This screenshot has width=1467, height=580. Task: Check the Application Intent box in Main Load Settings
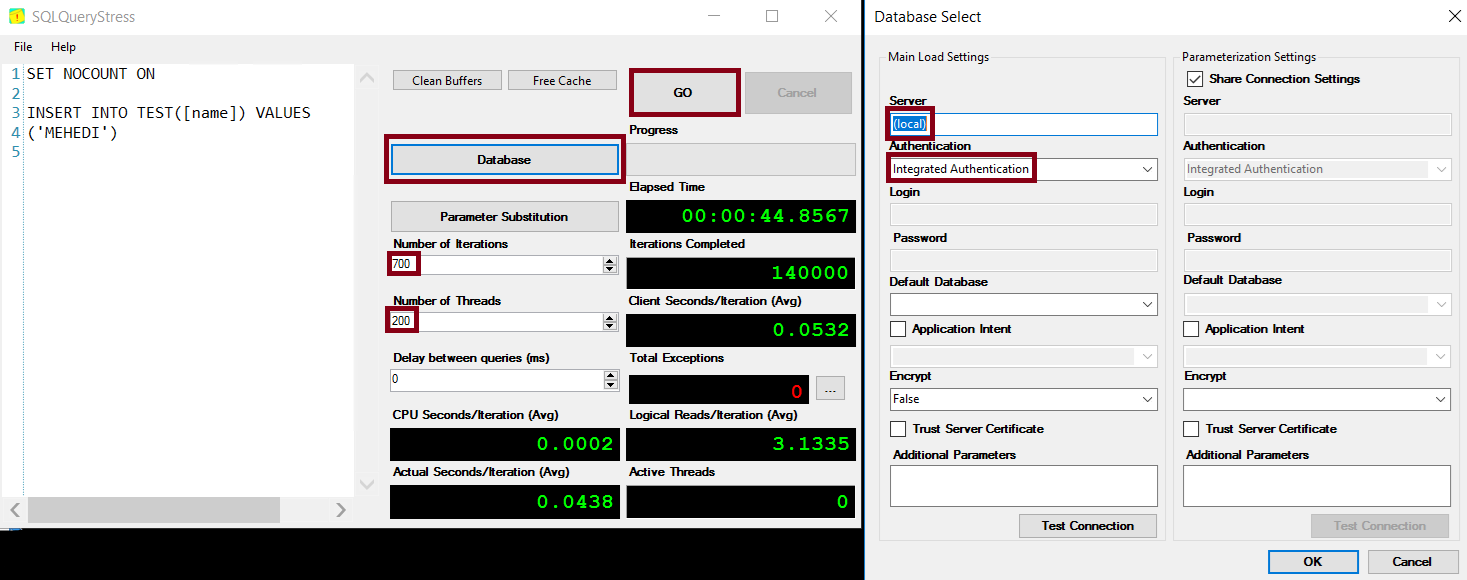click(898, 329)
